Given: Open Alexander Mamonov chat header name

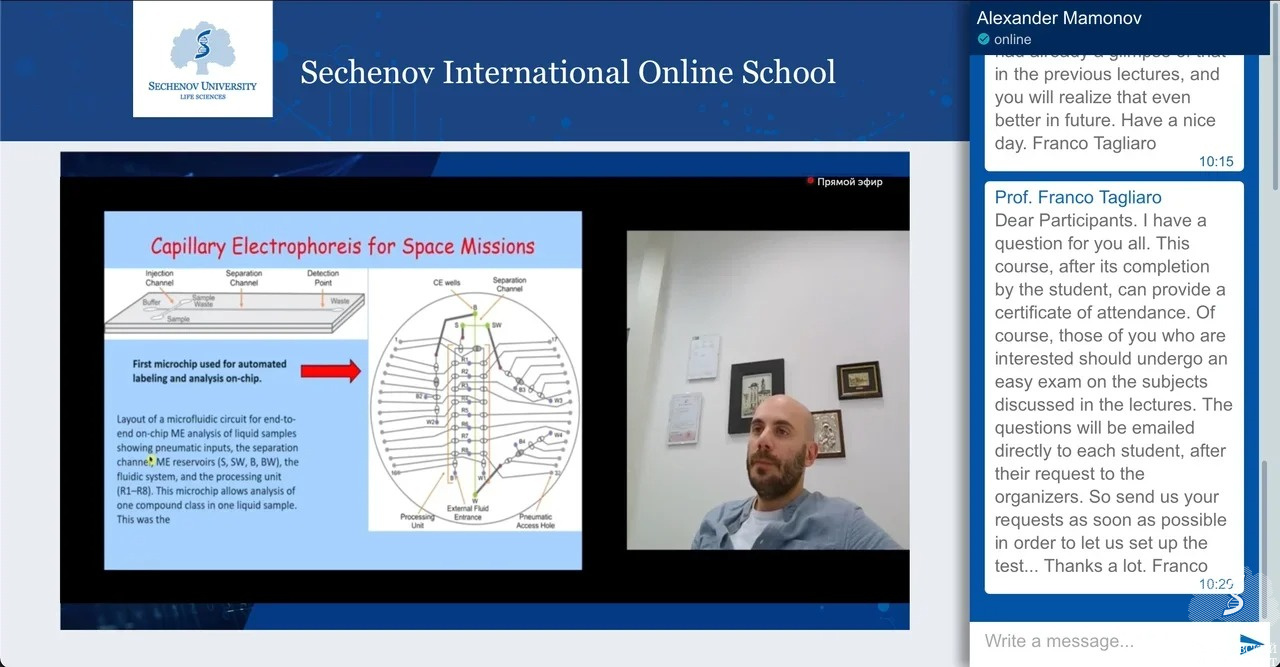Looking at the screenshot, I should tap(1059, 18).
